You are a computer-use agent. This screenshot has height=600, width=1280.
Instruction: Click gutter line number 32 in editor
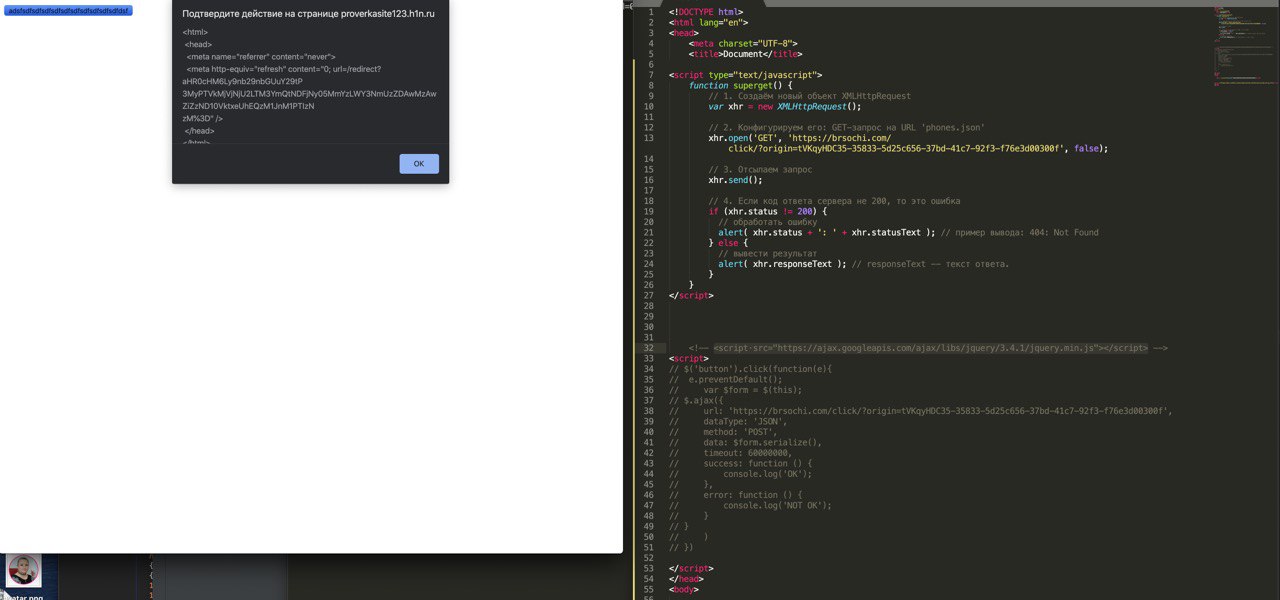pyautogui.click(x=649, y=348)
